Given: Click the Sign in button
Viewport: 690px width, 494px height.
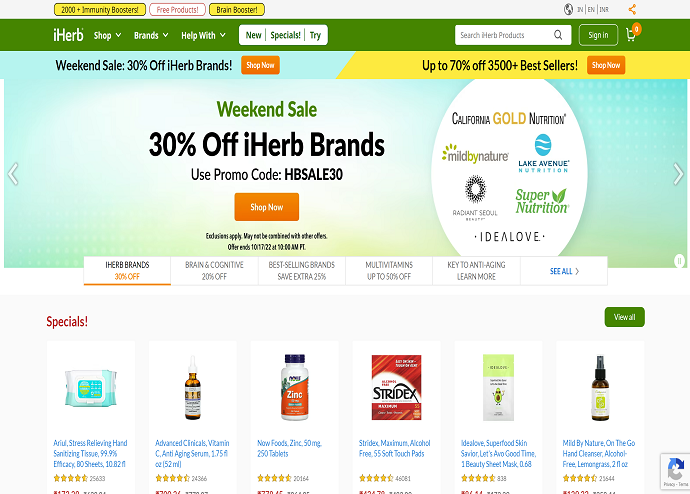Looking at the screenshot, I should coord(598,35).
